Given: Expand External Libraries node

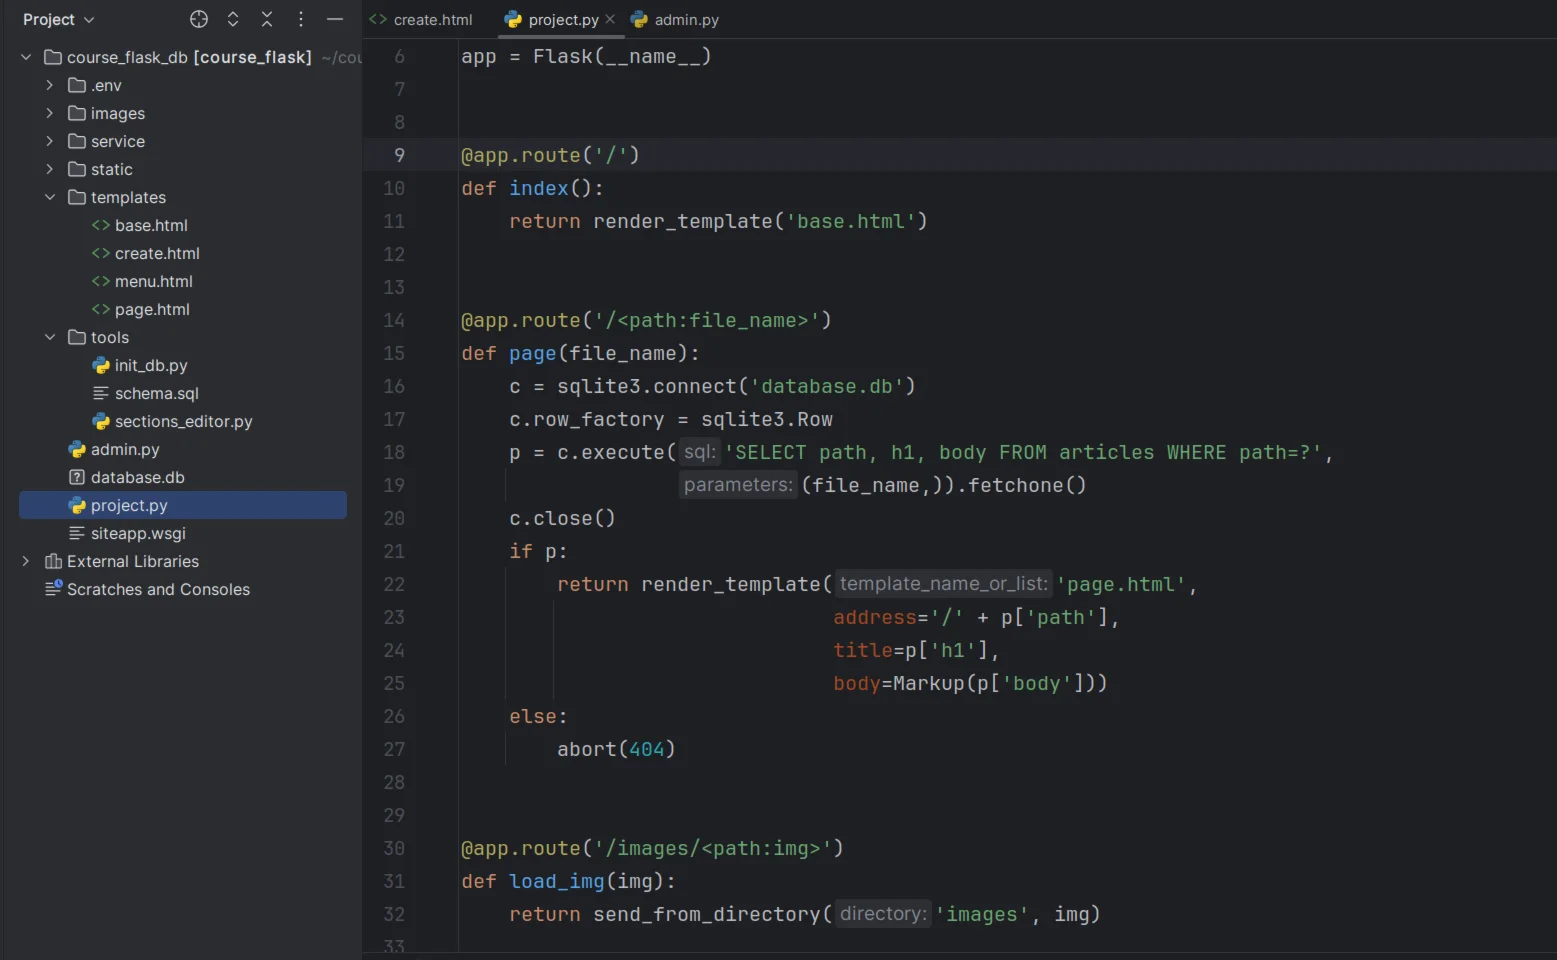Looking at the screenshot, I should [x=26, y=561].
